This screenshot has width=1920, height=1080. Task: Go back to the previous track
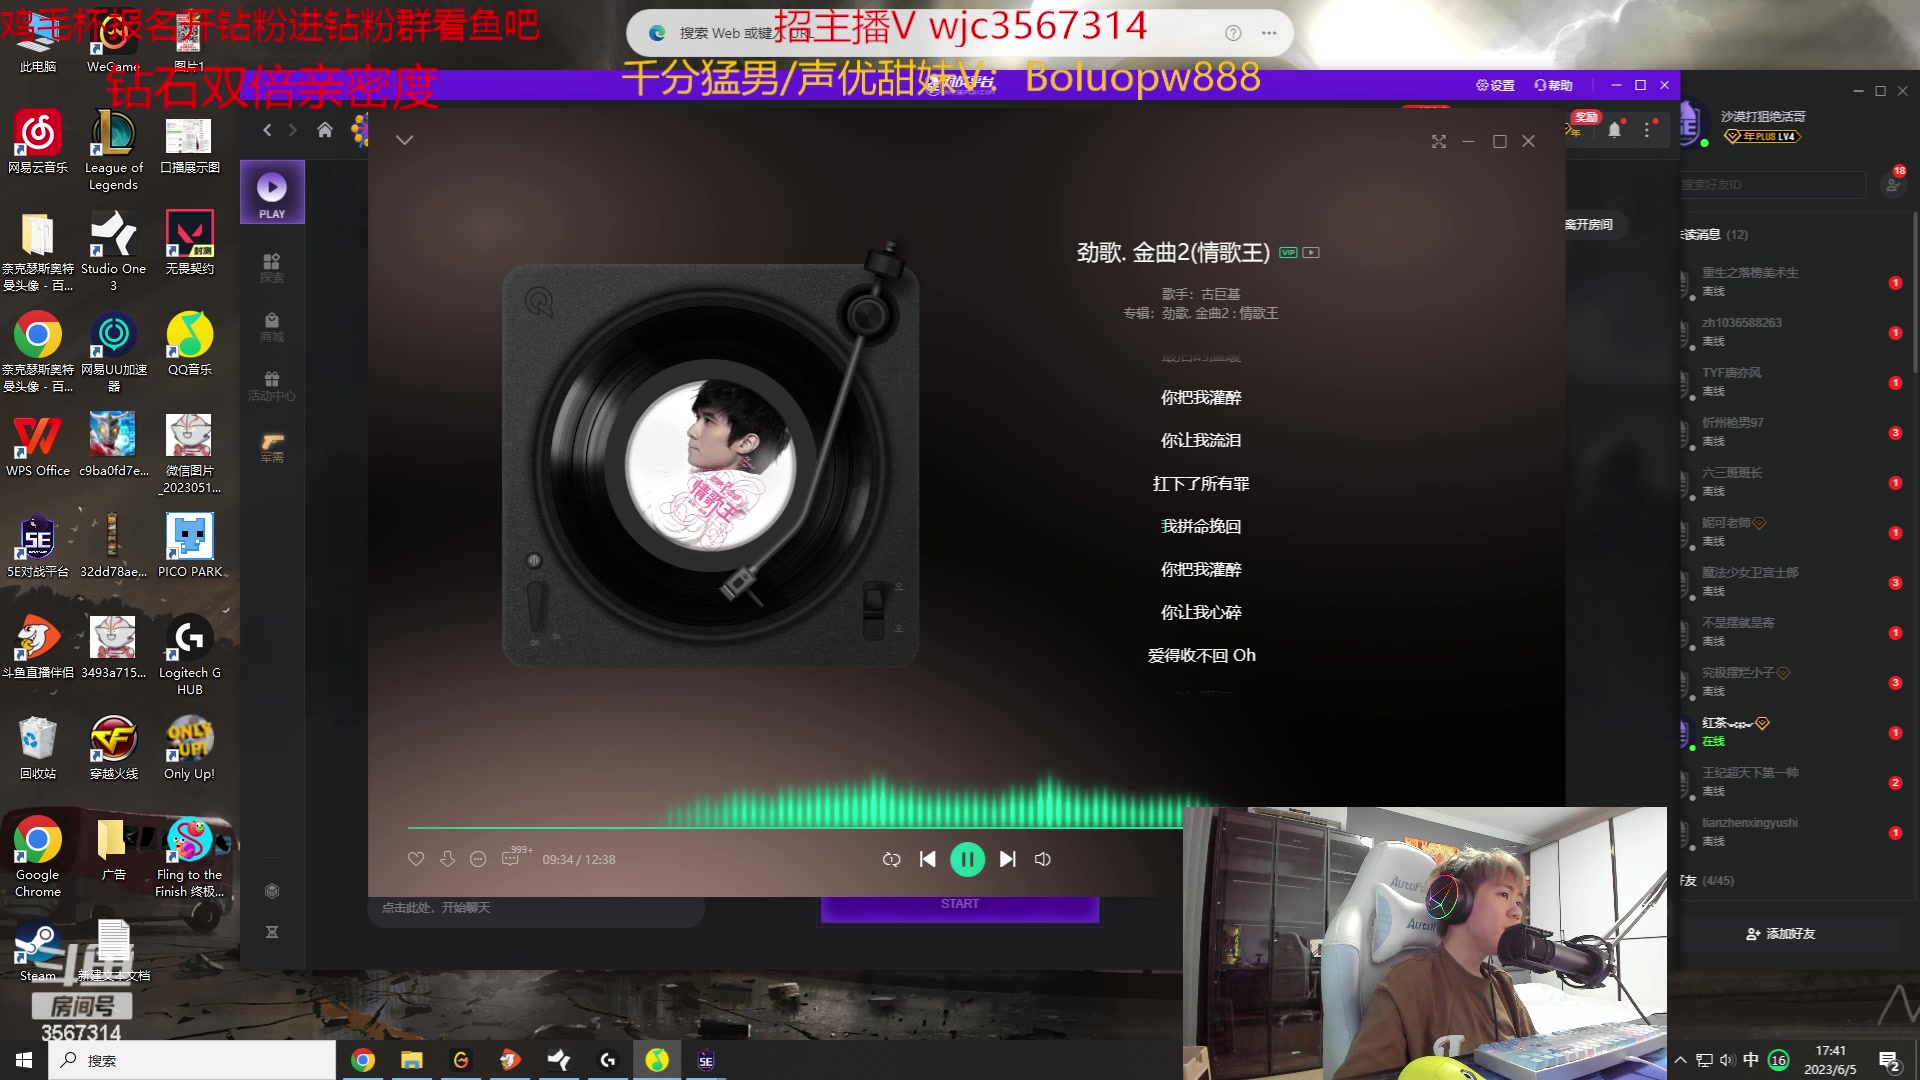(927, 859)
